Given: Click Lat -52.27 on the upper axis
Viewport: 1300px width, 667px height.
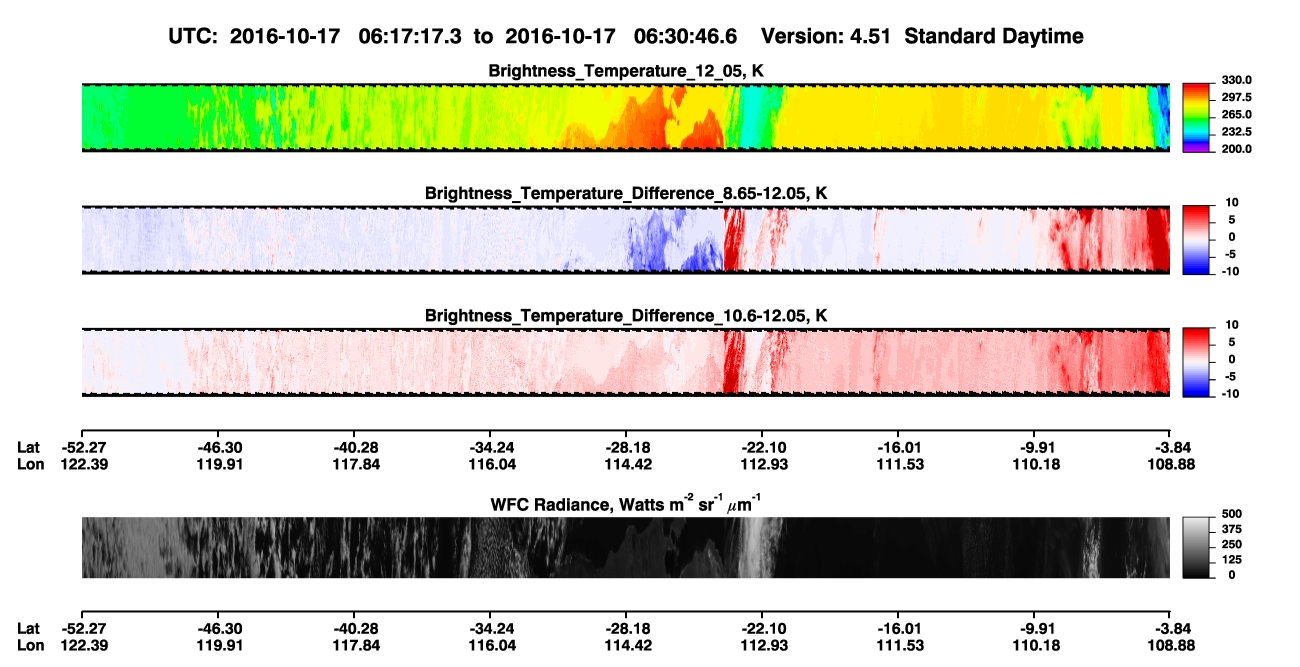Looking at the screenshot, I should click(x=82, y=448).
